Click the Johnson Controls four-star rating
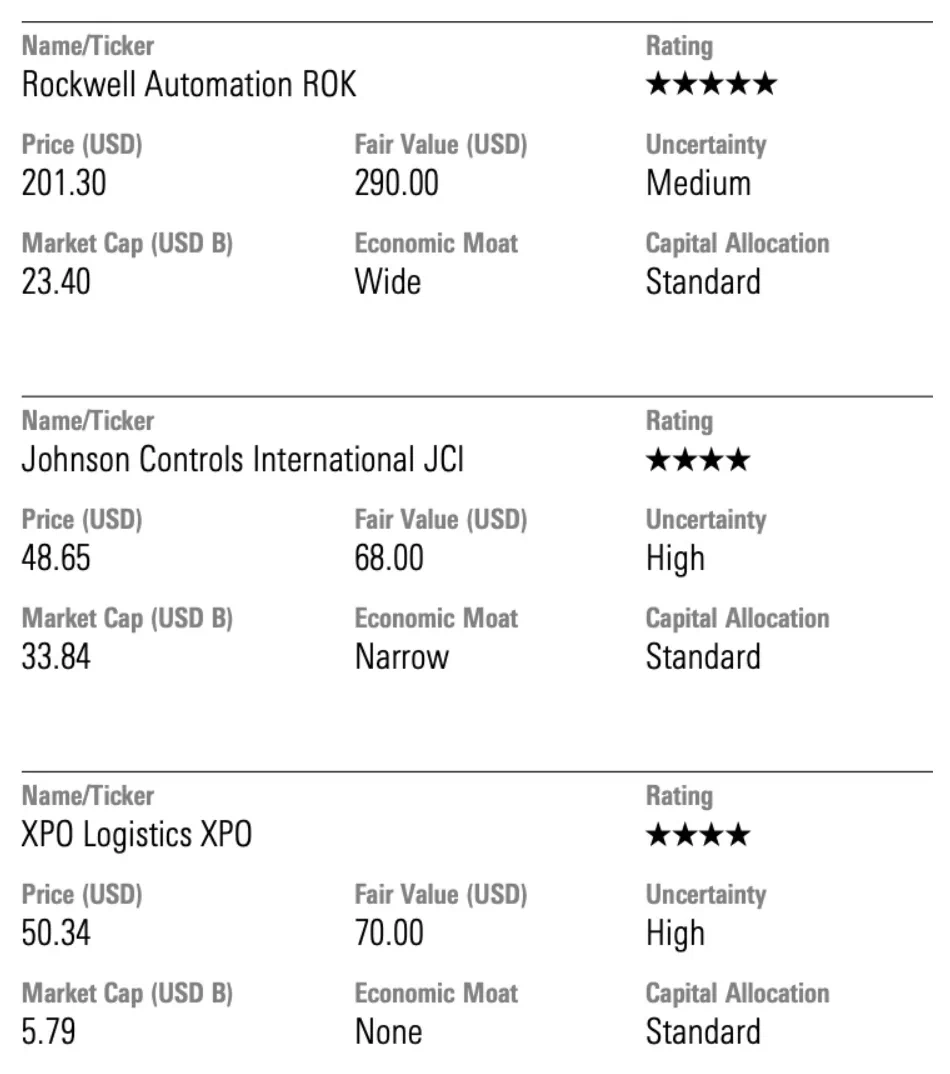This screenshot has width=950, height=1074. coord(698,459)
